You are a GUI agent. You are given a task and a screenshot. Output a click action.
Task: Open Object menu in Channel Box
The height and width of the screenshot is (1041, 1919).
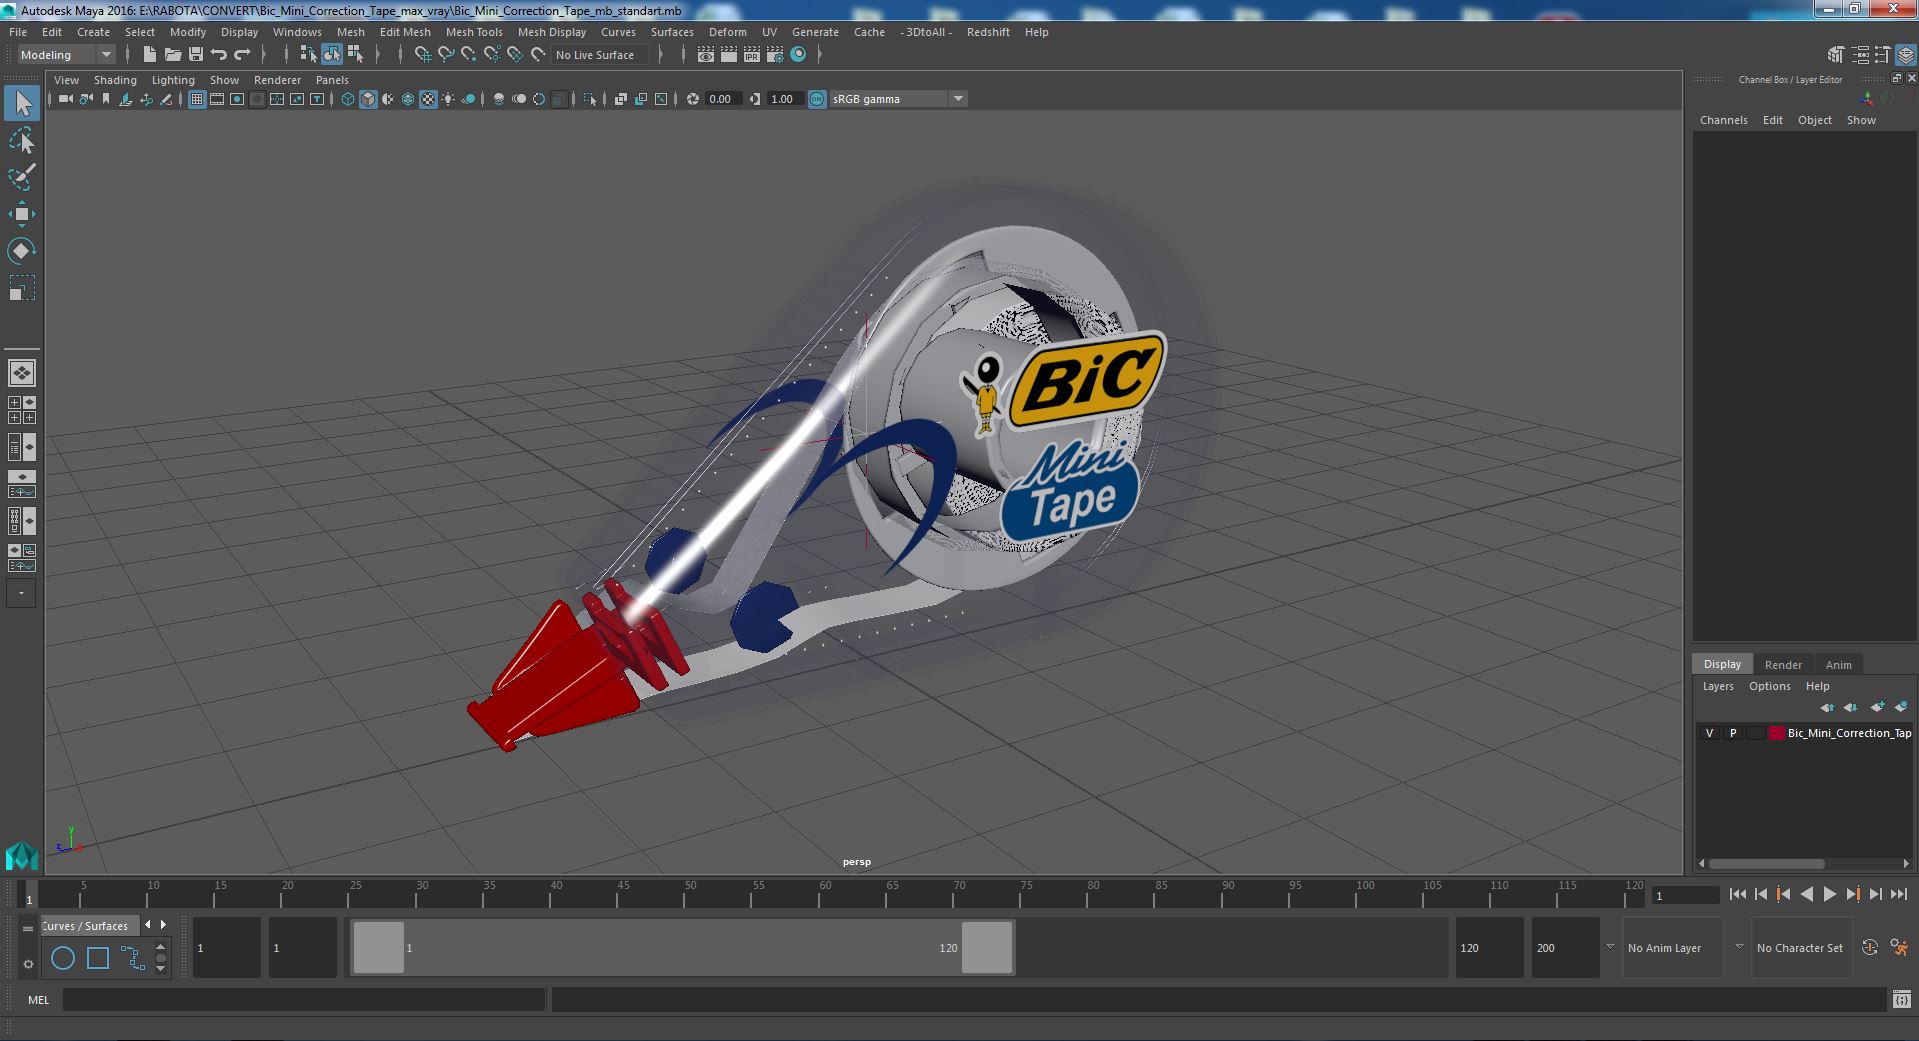coord(1814,120)
